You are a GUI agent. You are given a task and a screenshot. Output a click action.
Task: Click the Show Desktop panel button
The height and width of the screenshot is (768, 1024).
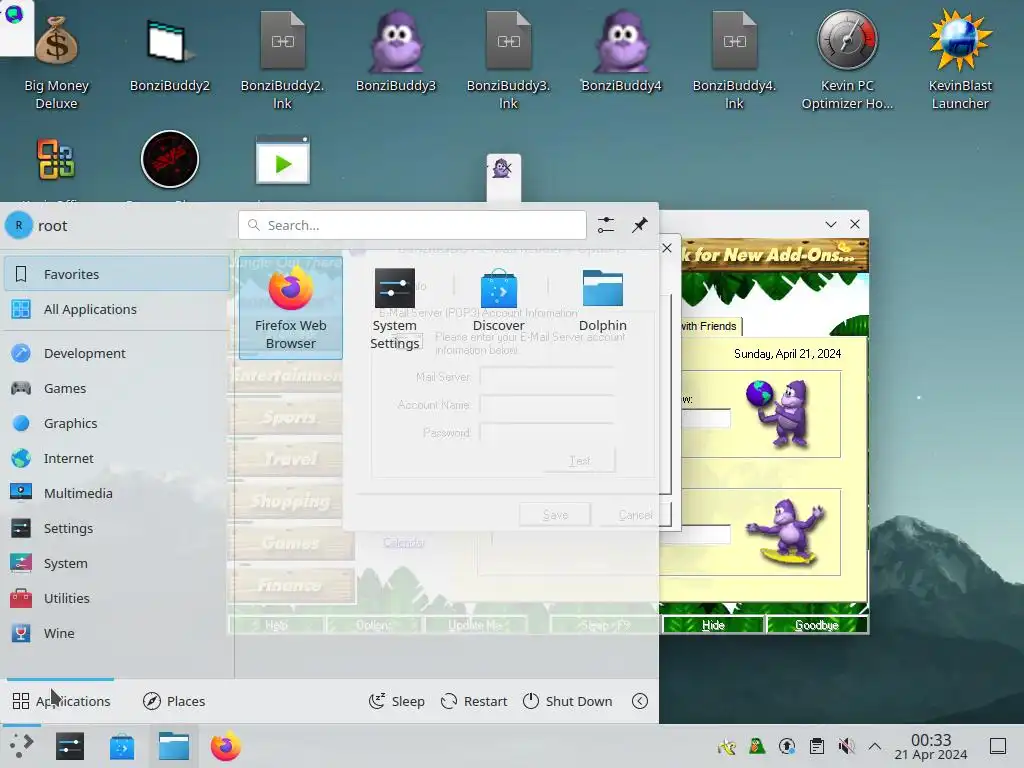(x=998, y=746)
